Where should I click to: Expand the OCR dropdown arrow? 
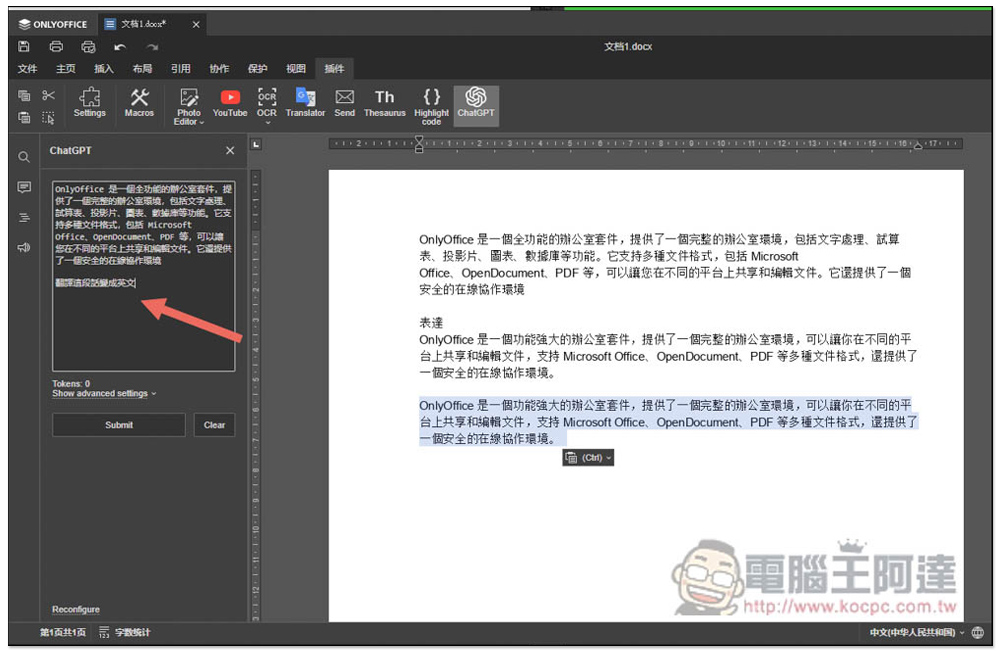pos(267,122)
